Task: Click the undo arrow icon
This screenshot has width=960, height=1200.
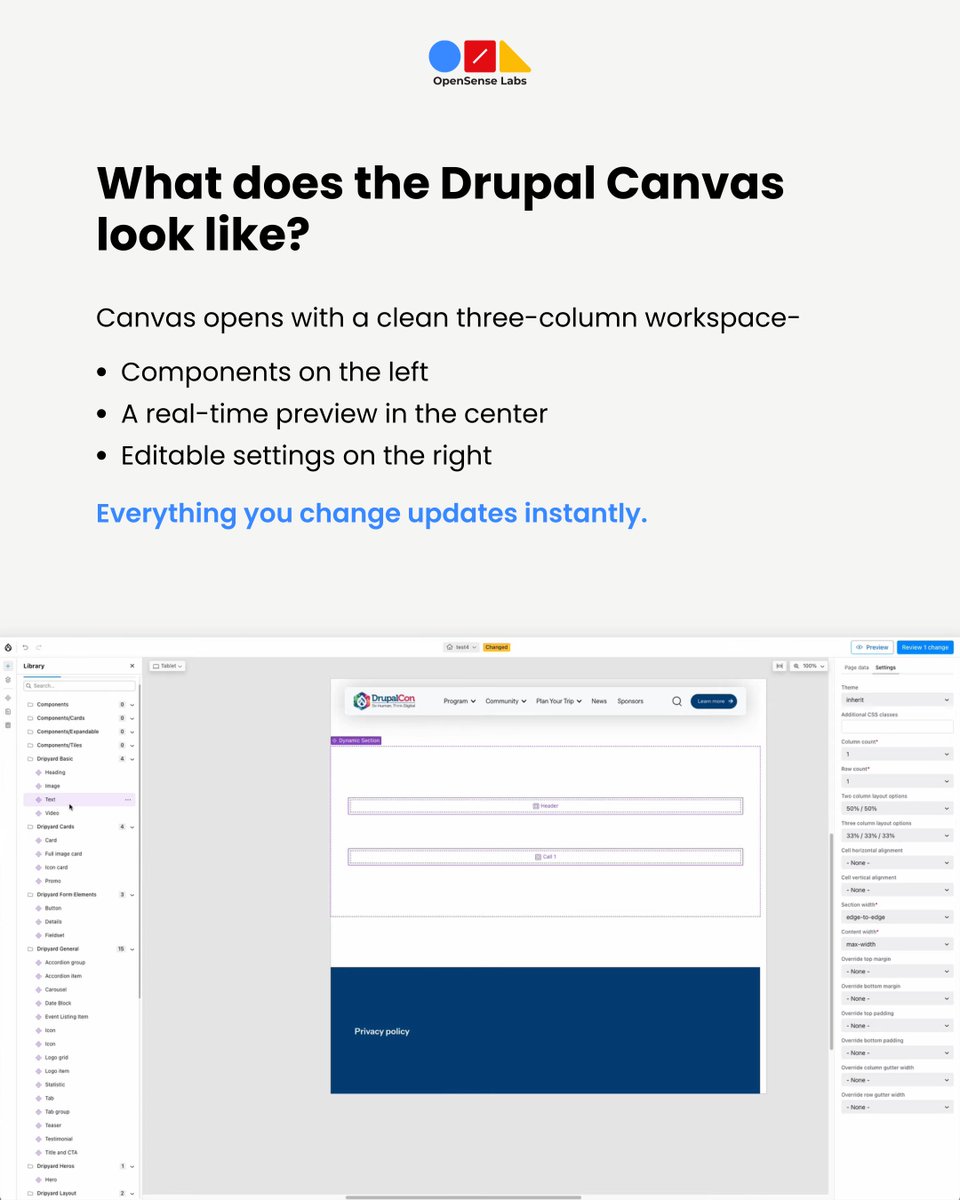Action: point(25,647)
